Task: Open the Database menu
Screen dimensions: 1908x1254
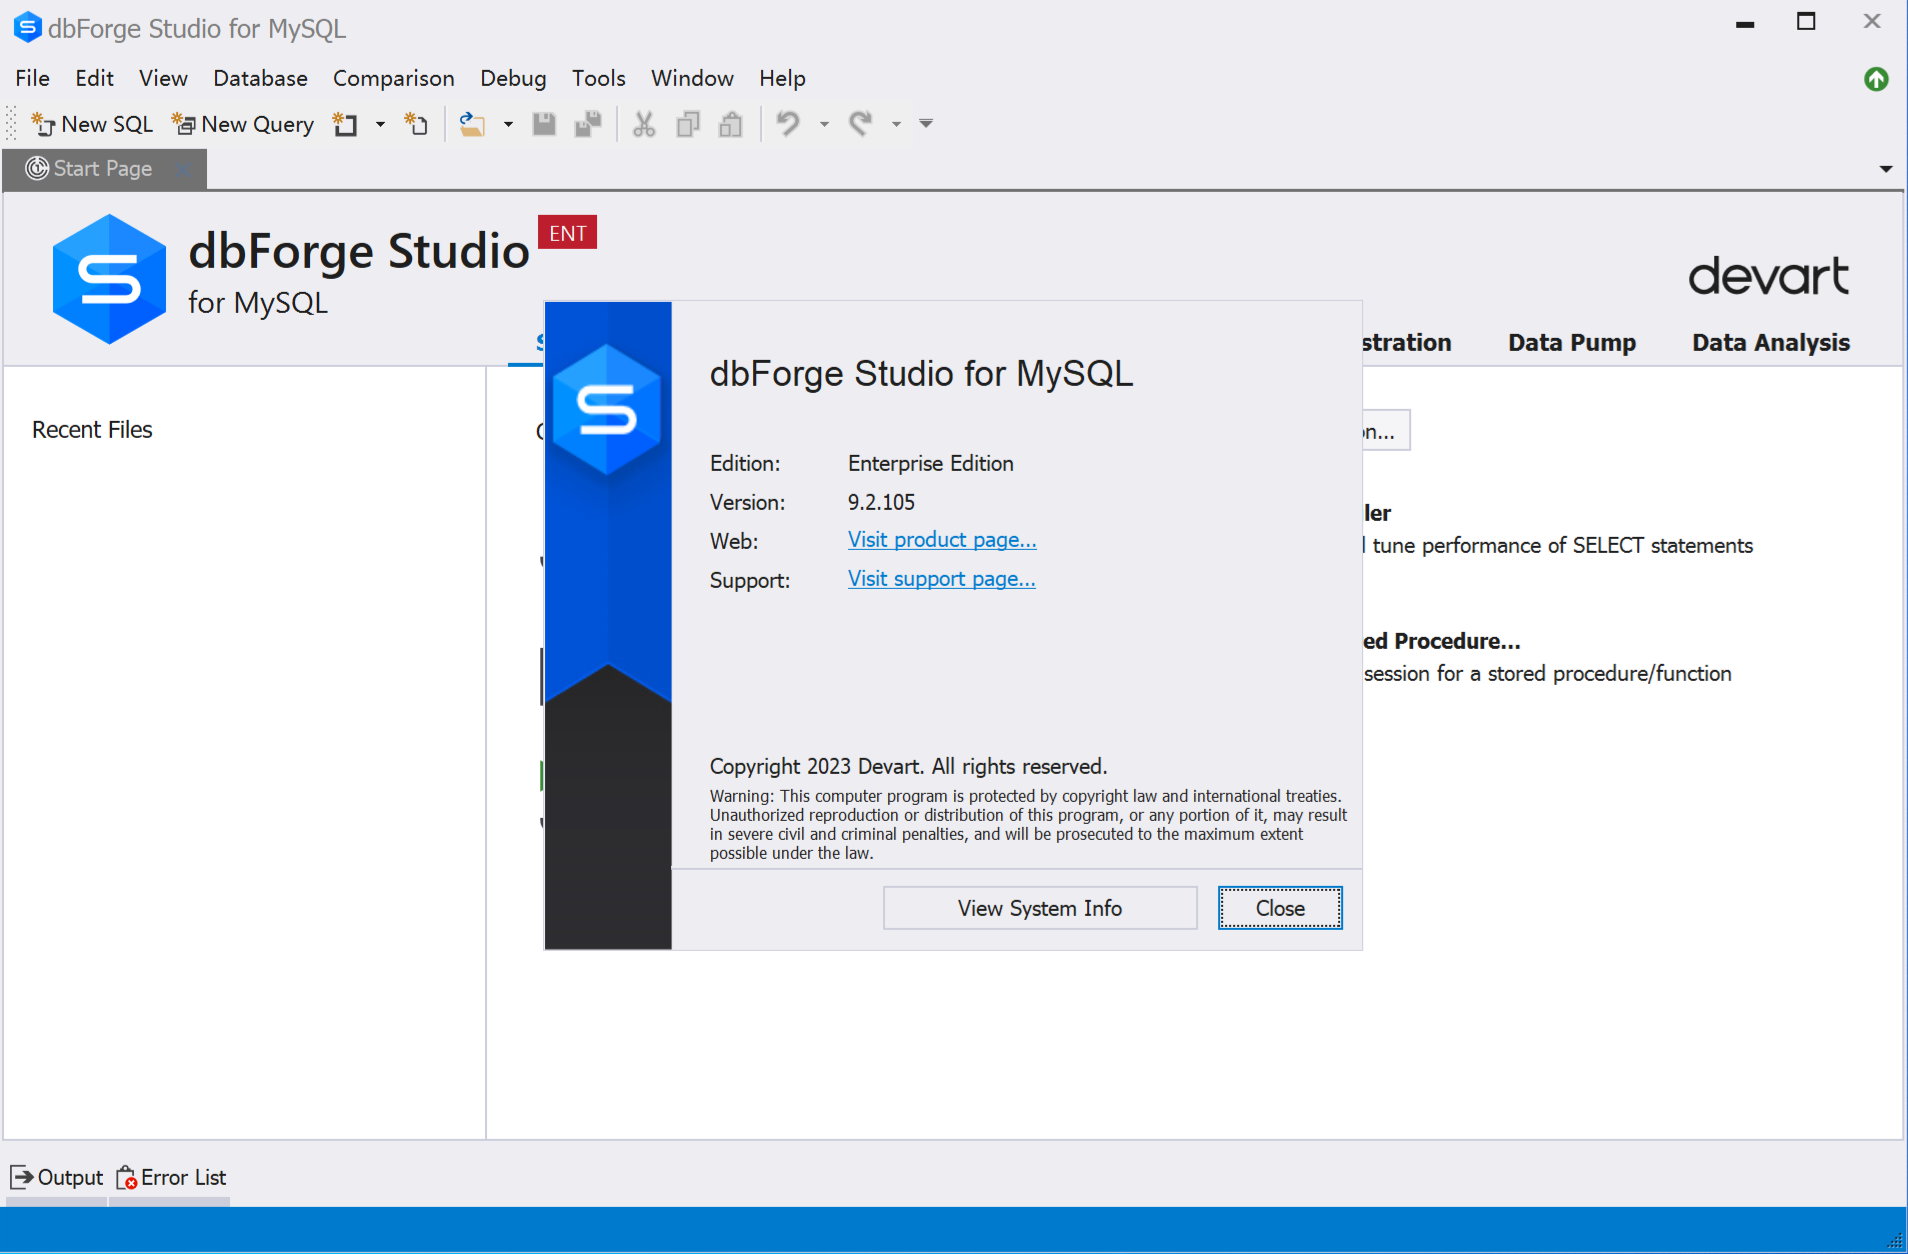Action: click(x=260, y=78)
